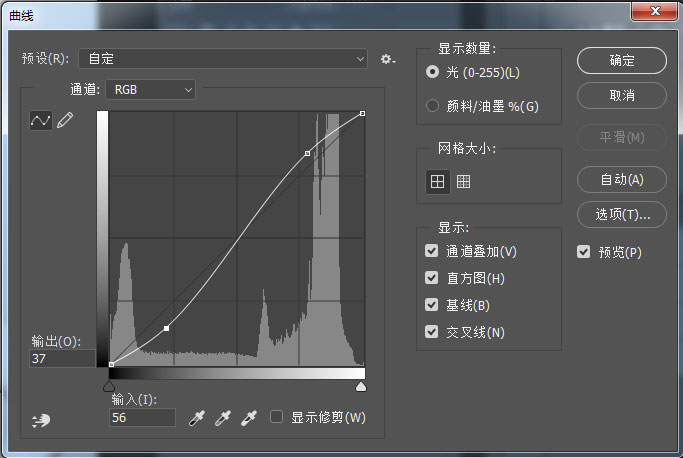Enable the 显示修剪(W) show clipping checkbox

[276, 417]
